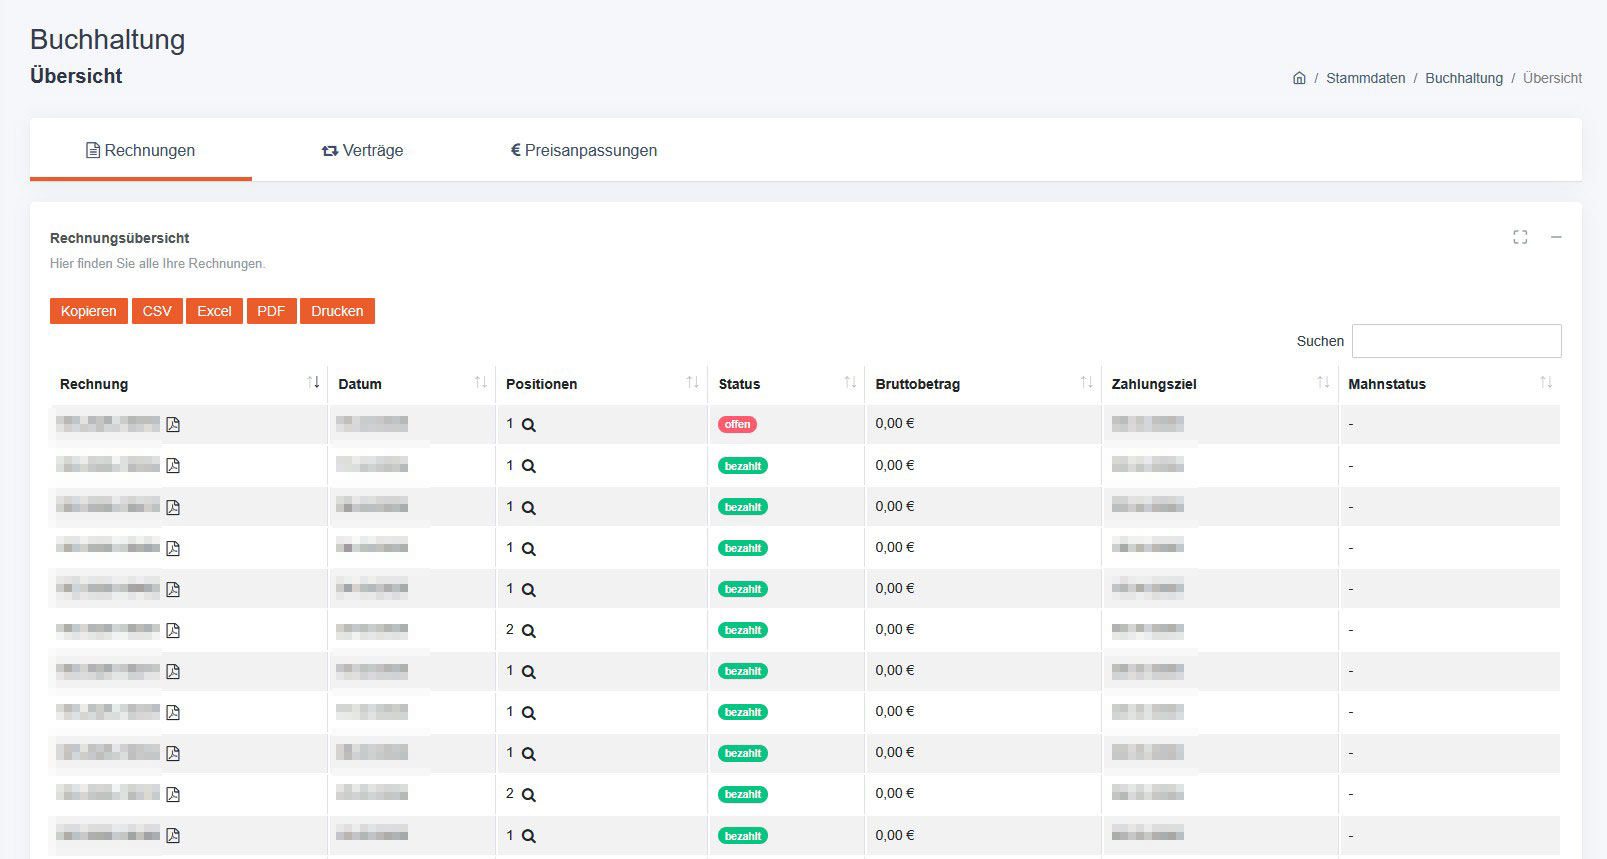Select the Rechnungen tab
1607x859 pixels.
coord(141,151)
